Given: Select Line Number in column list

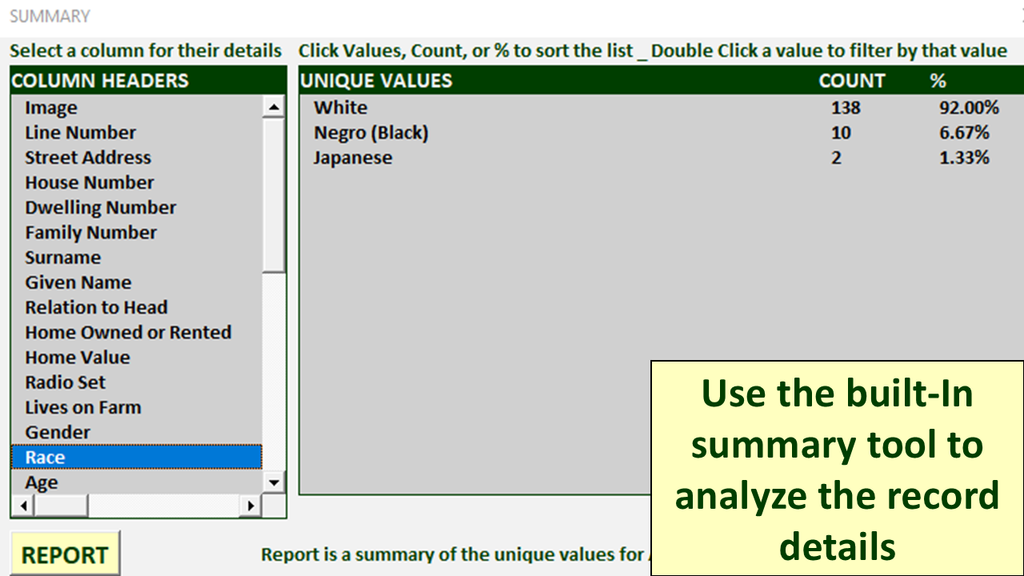Looking at the screenshot, I should click(x=80, y=133).
